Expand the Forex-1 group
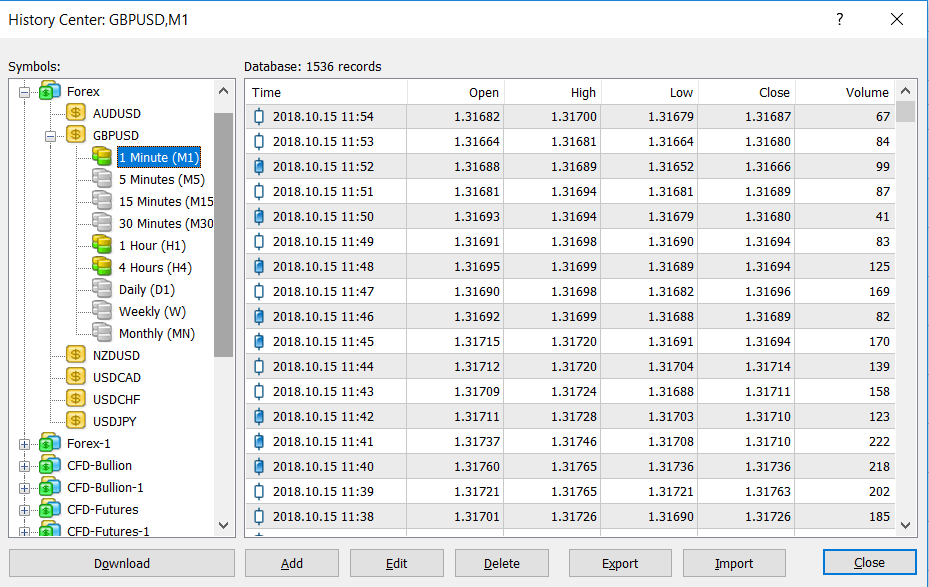The height and width of the screenshot is (587, 929). (x=25, y=443)
